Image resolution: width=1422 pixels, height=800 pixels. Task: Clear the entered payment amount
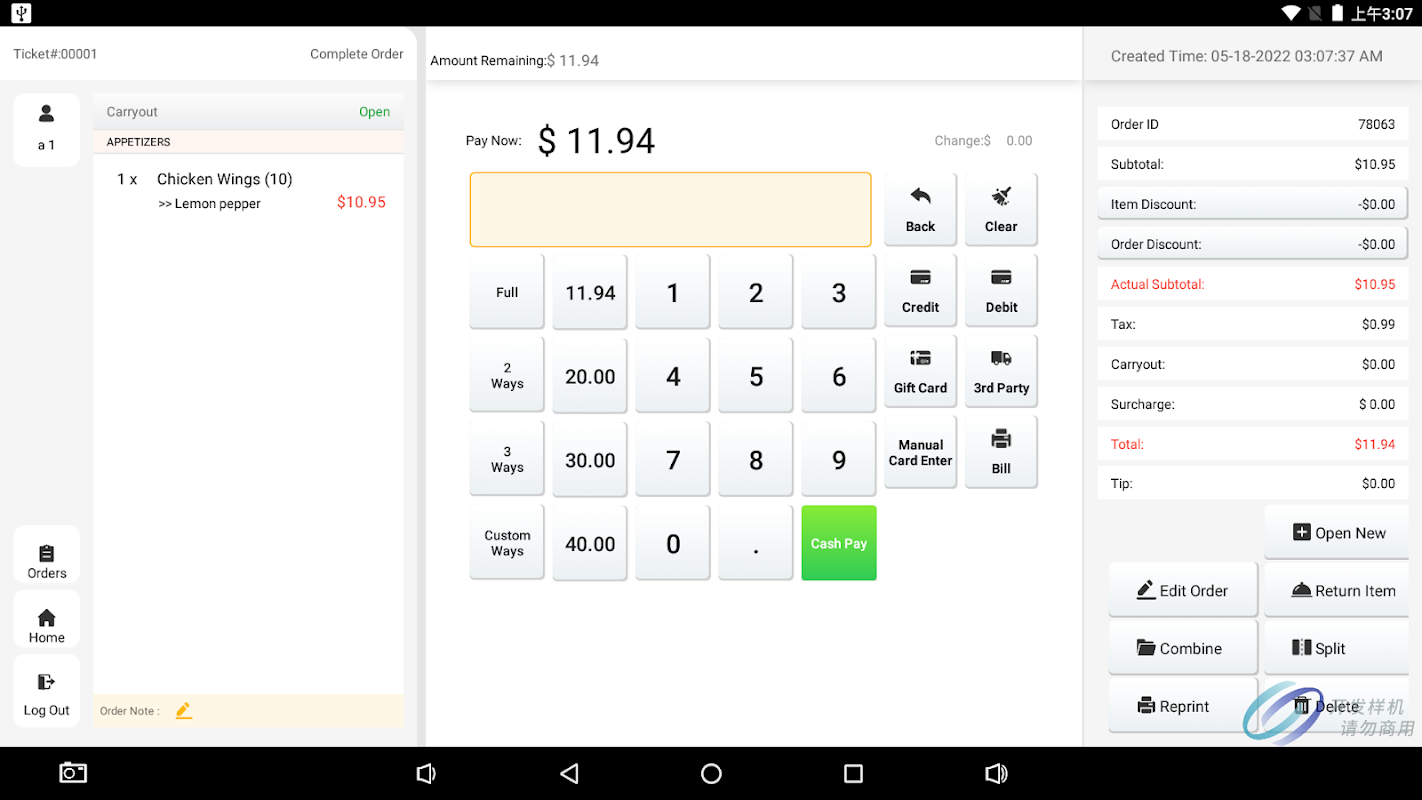[1001, 208]
